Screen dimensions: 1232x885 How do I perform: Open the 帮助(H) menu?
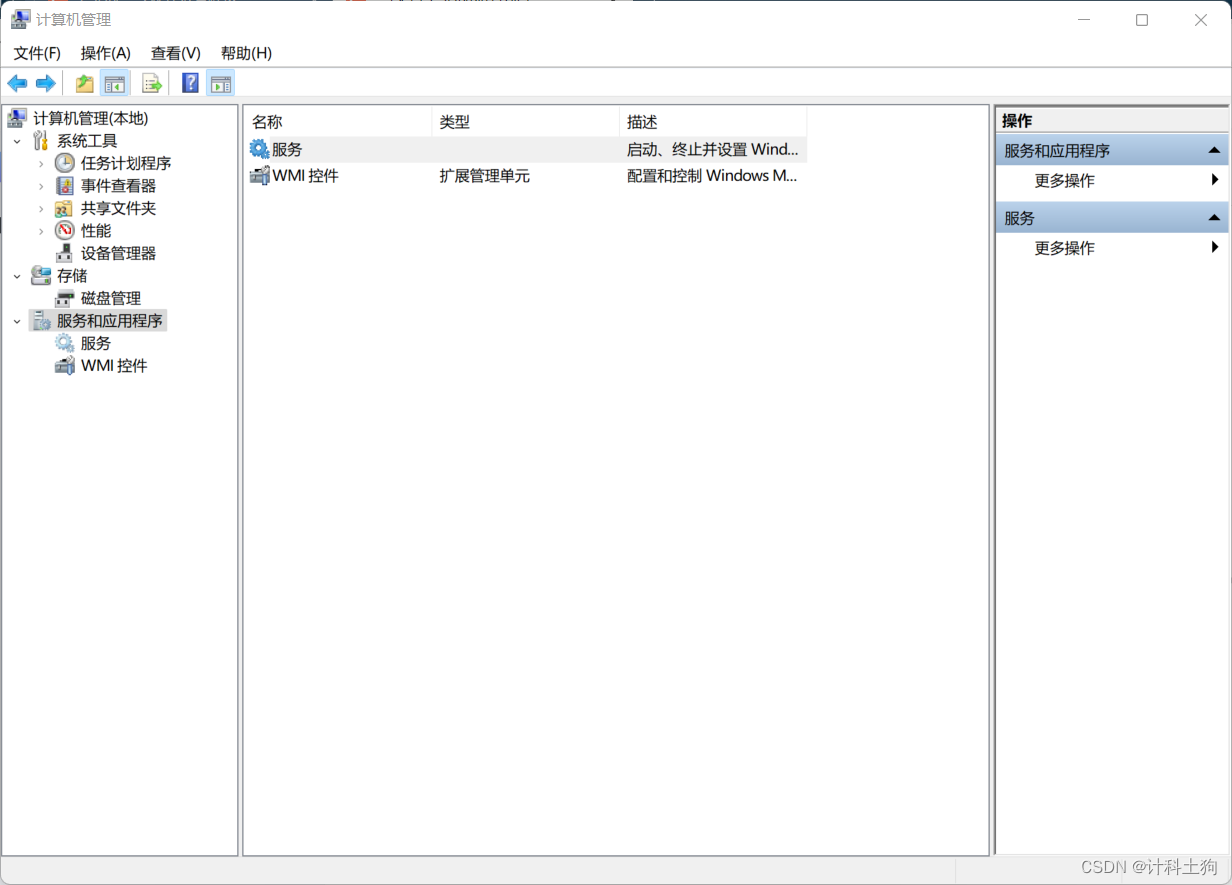point(246,53)
